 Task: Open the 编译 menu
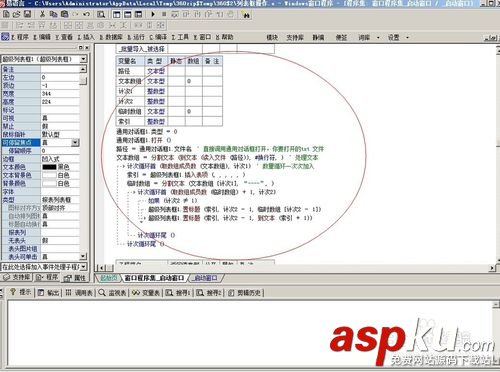158,37
